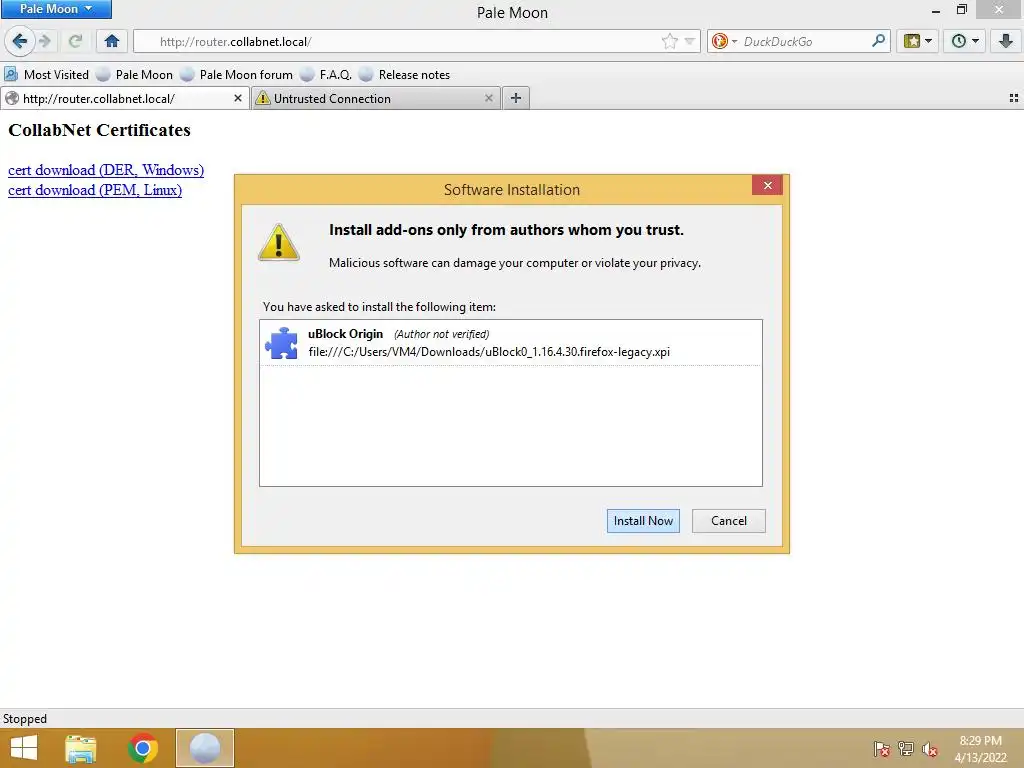Close the router.collabnet.local tab
This screenshot has height=768, width=1024.
[x=238, y=98]
